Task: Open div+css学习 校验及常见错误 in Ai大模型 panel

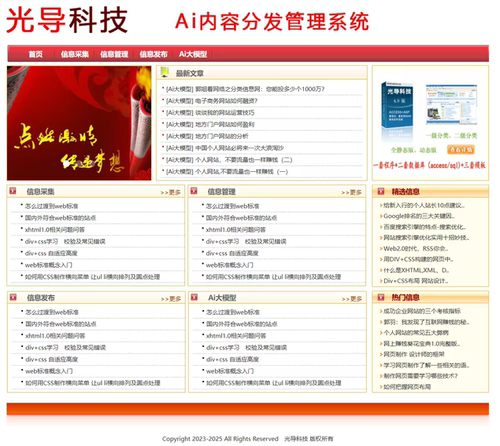Action: pos(246,347)
